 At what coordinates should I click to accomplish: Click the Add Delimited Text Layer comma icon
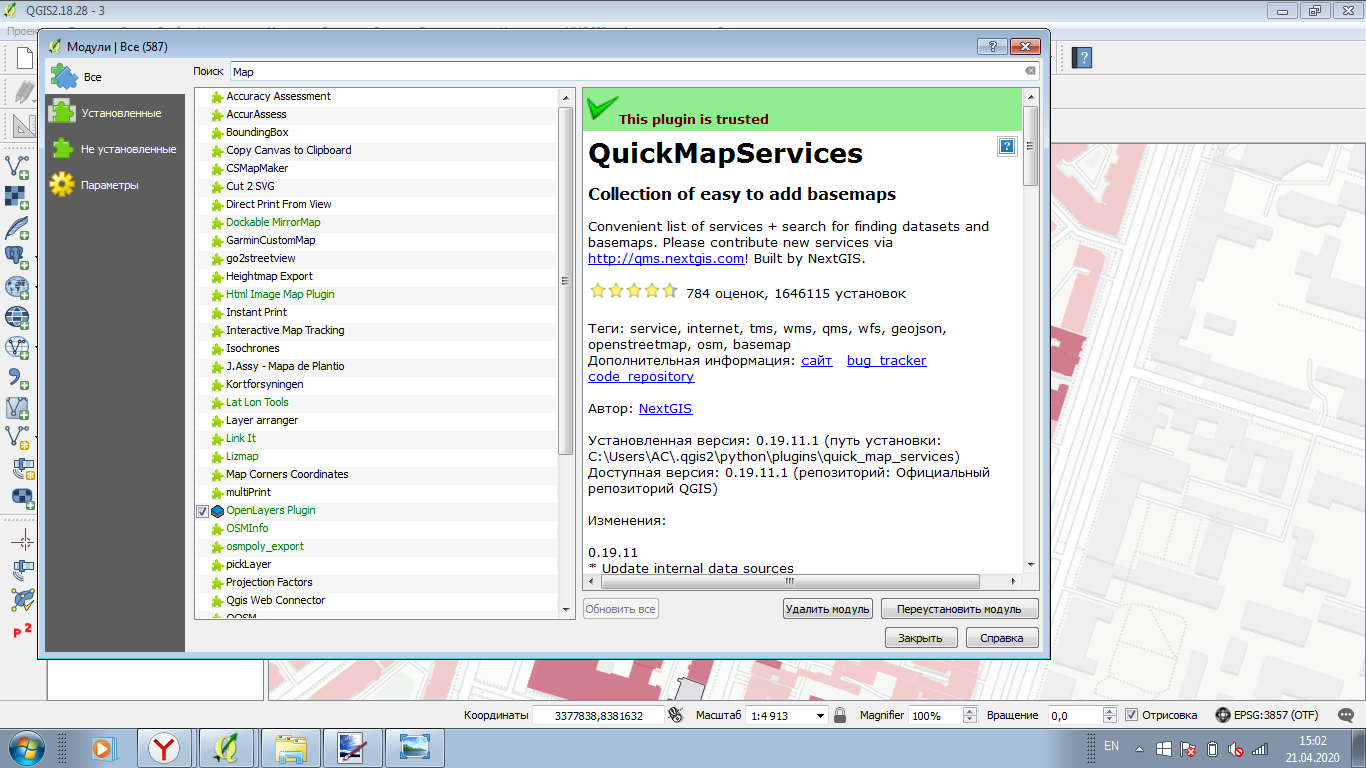pyautogui.click(x=17, y=377)
